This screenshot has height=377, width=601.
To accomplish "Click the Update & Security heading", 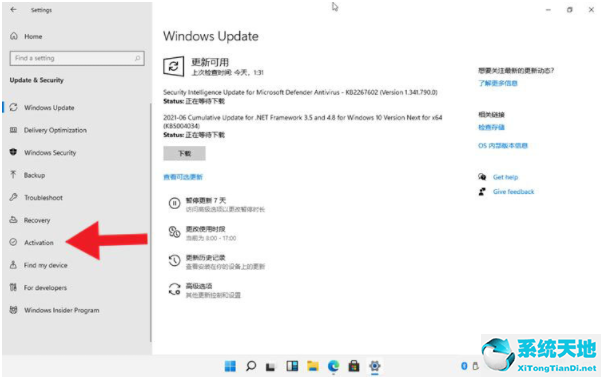I will tap(36, 80).
